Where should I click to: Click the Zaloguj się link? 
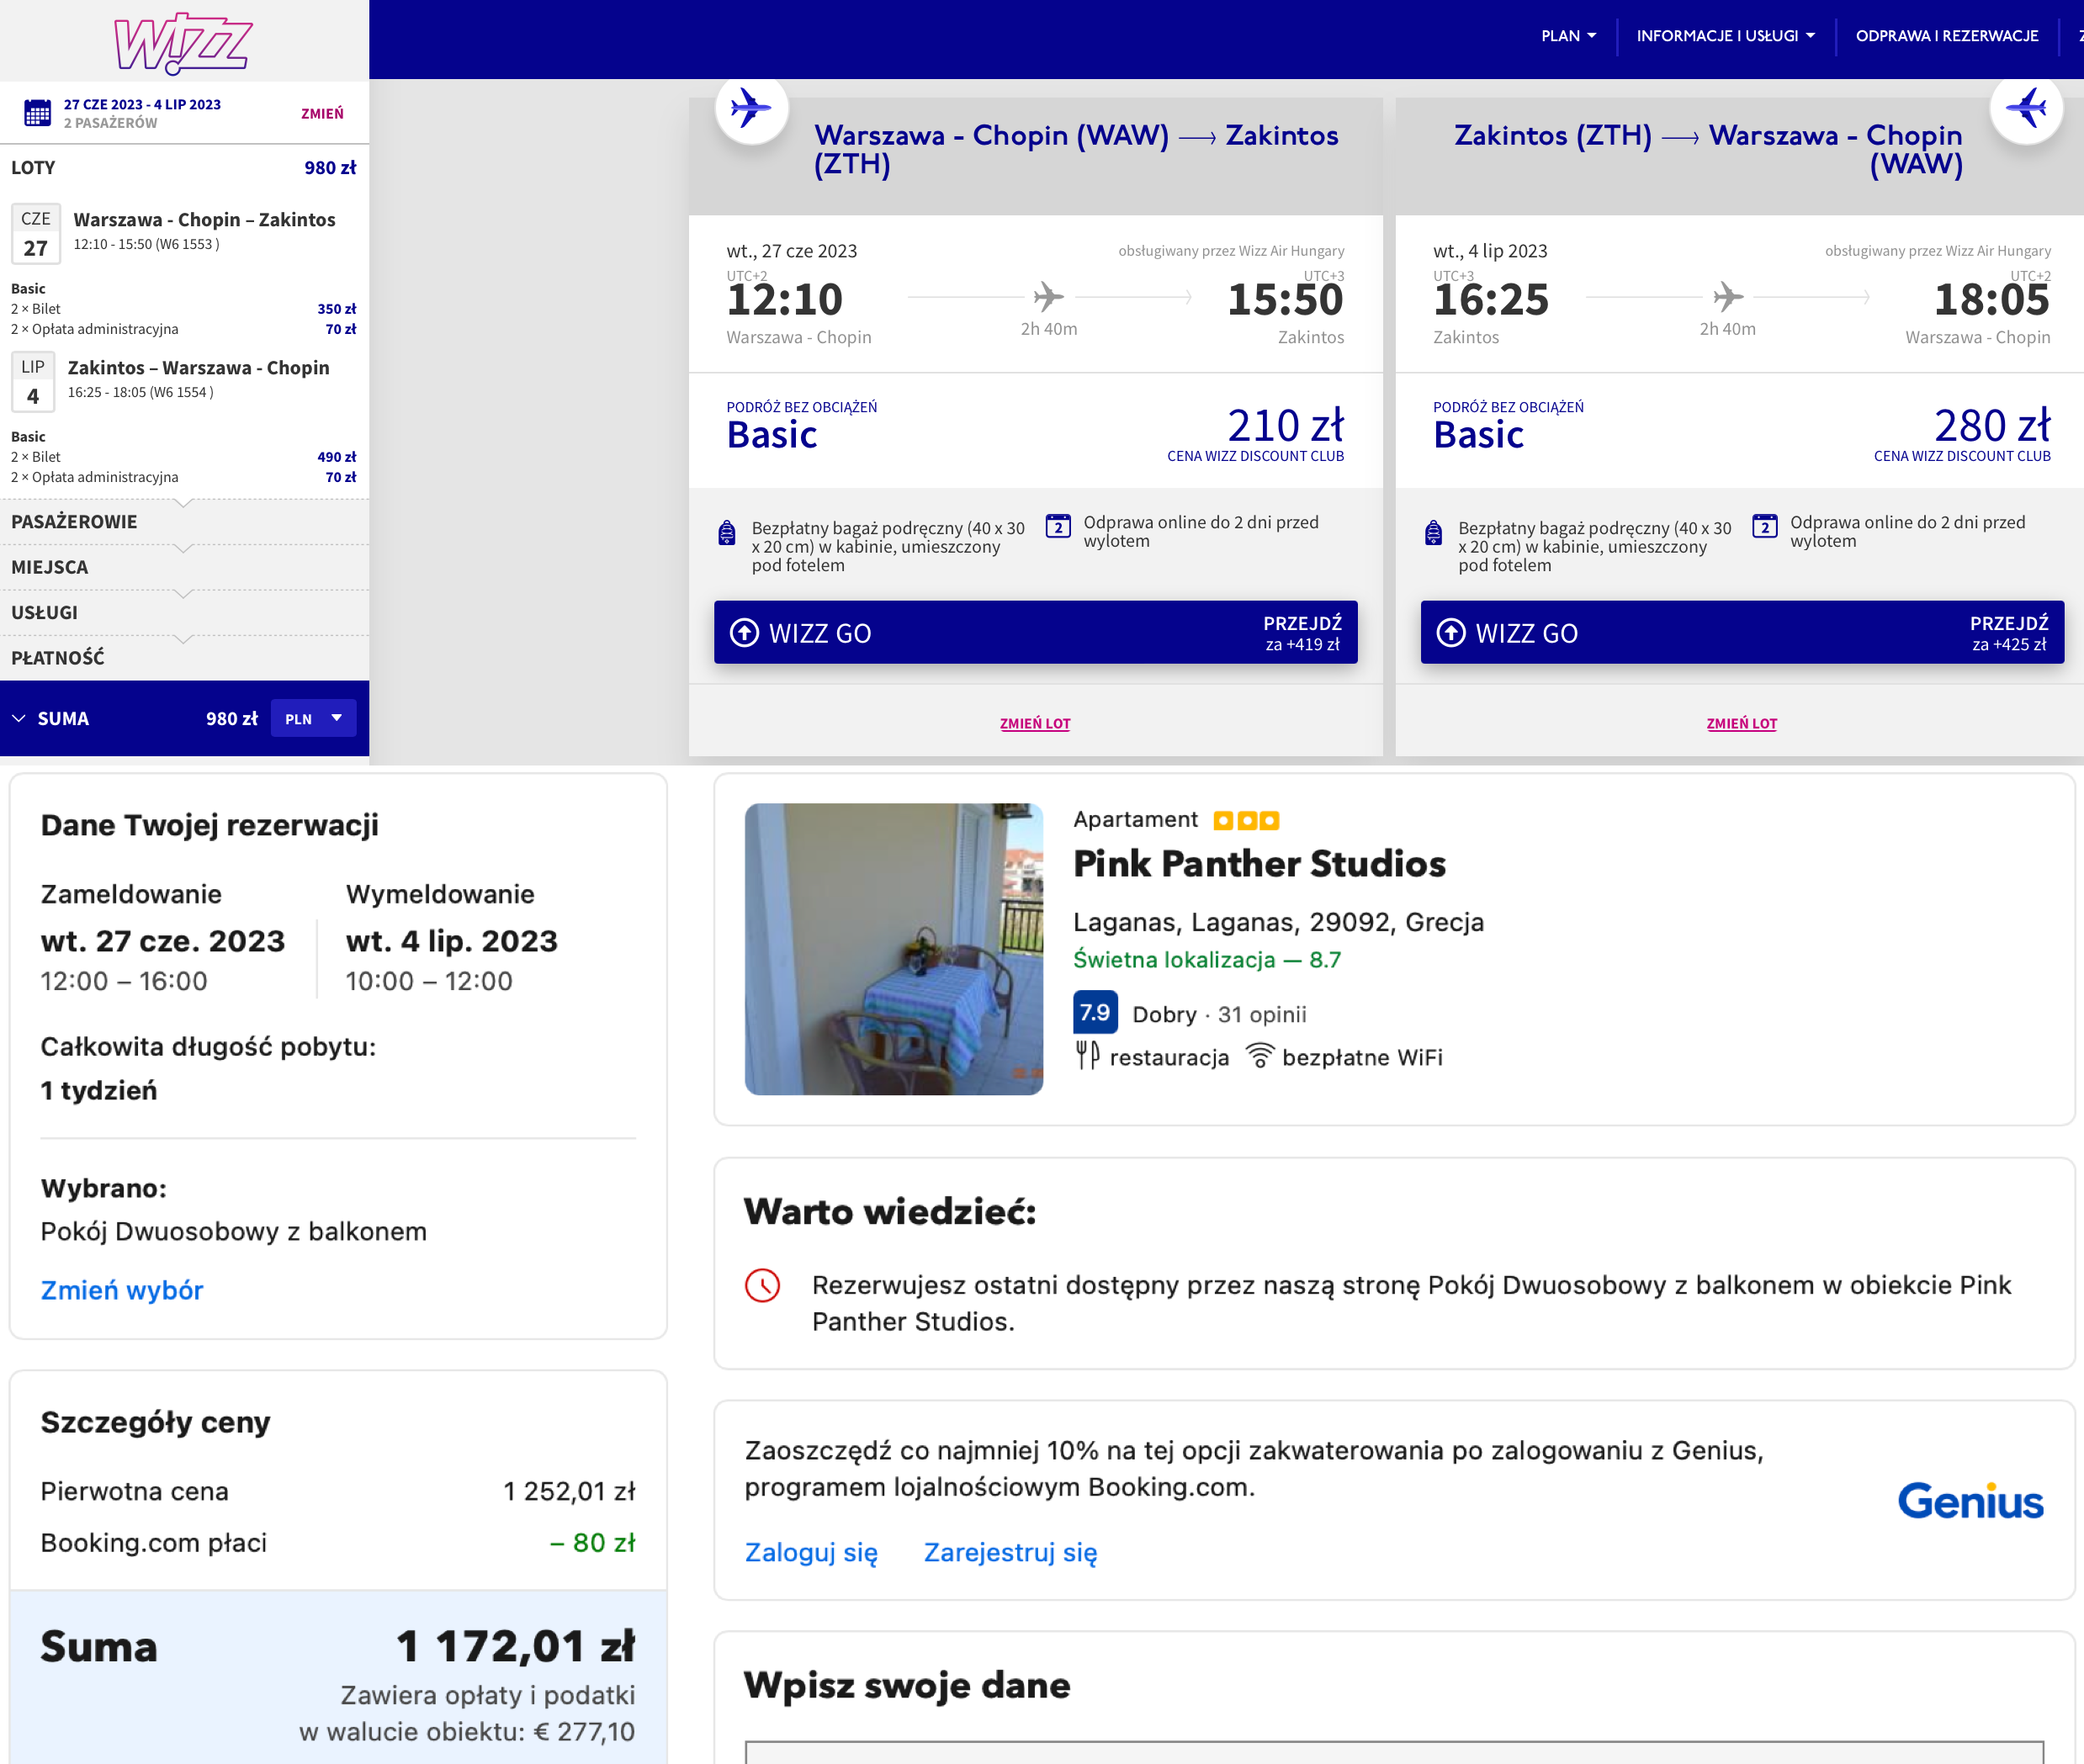pos(811,1552)
